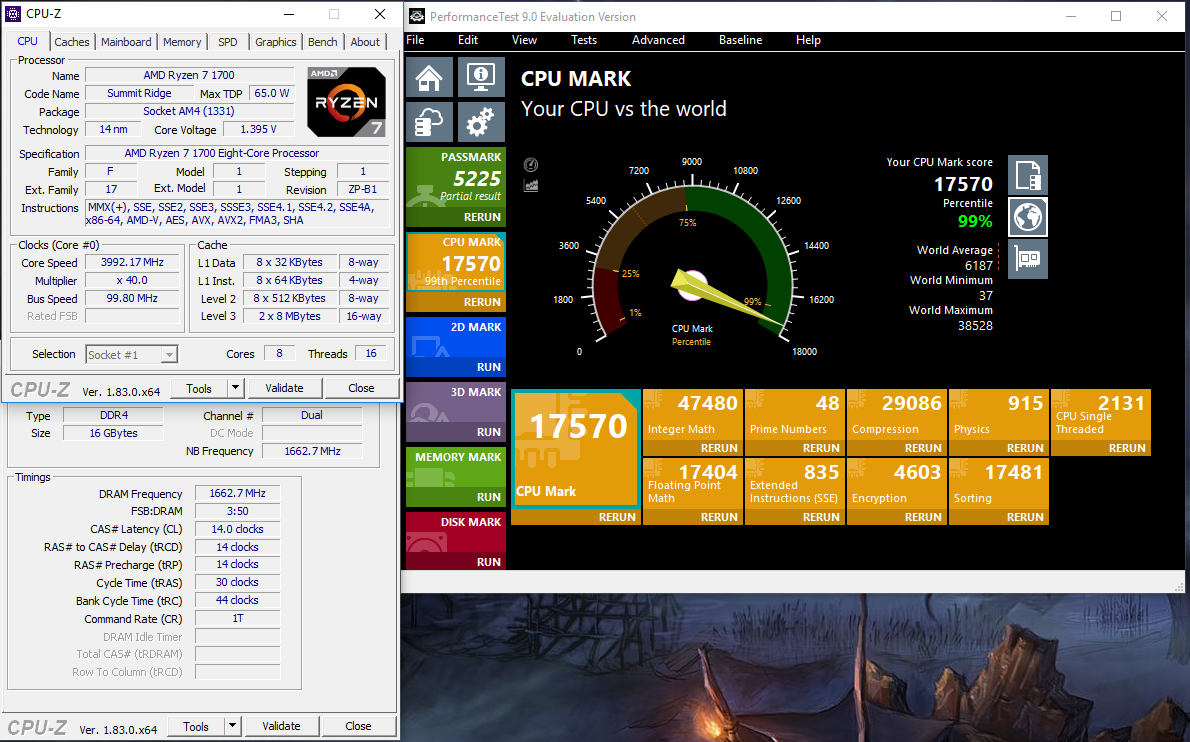Click the globe icon next to the percentile

tap(1028, 217)
